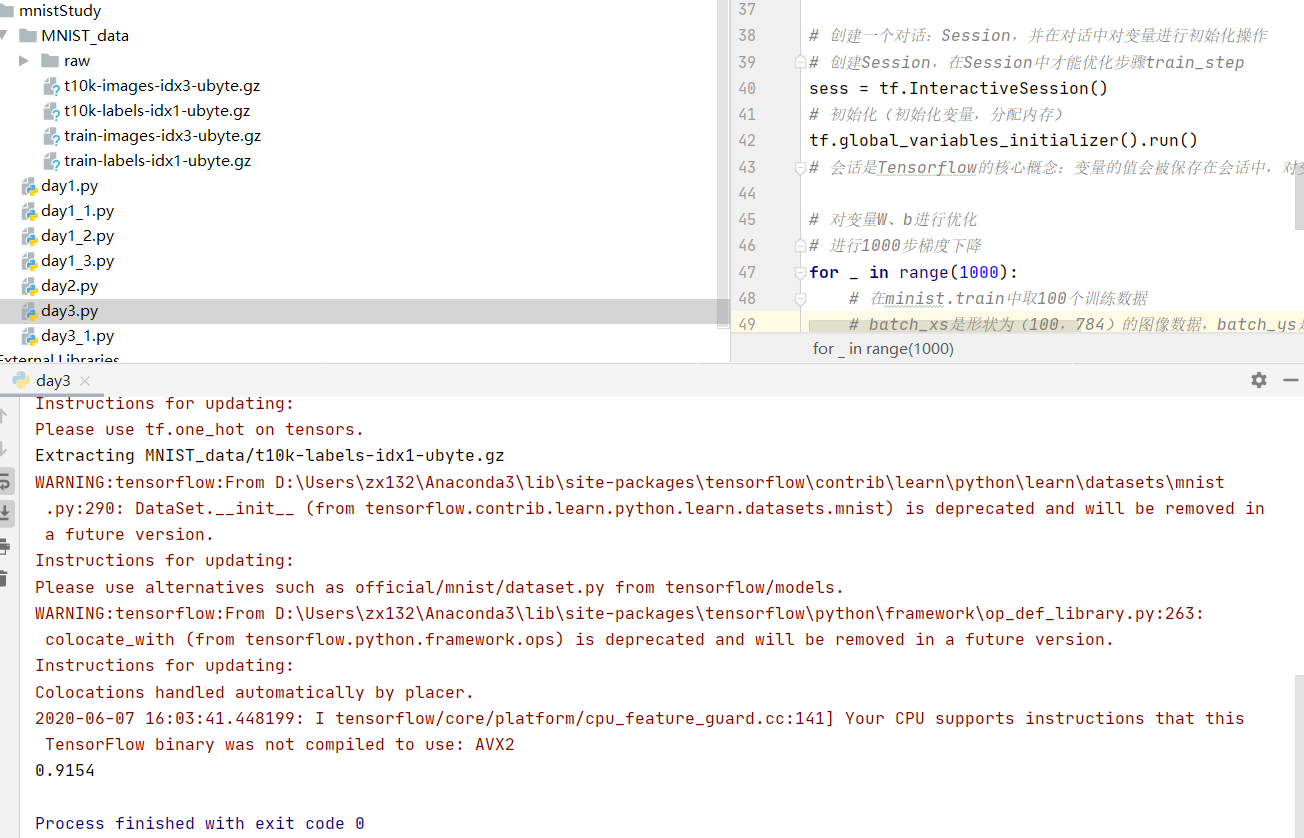The width and height of the screenshot is (1304, 838).
Task: Click line 'tf.global_variables_initializer().run()'
Action: coord(1003,141)
